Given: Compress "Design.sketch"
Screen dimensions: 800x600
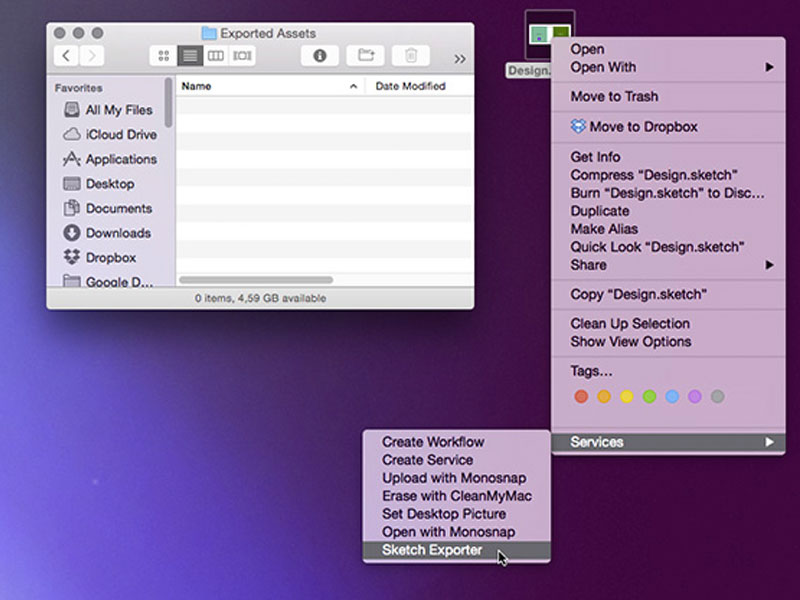Looking at the screenshot, I should point(668,175).
